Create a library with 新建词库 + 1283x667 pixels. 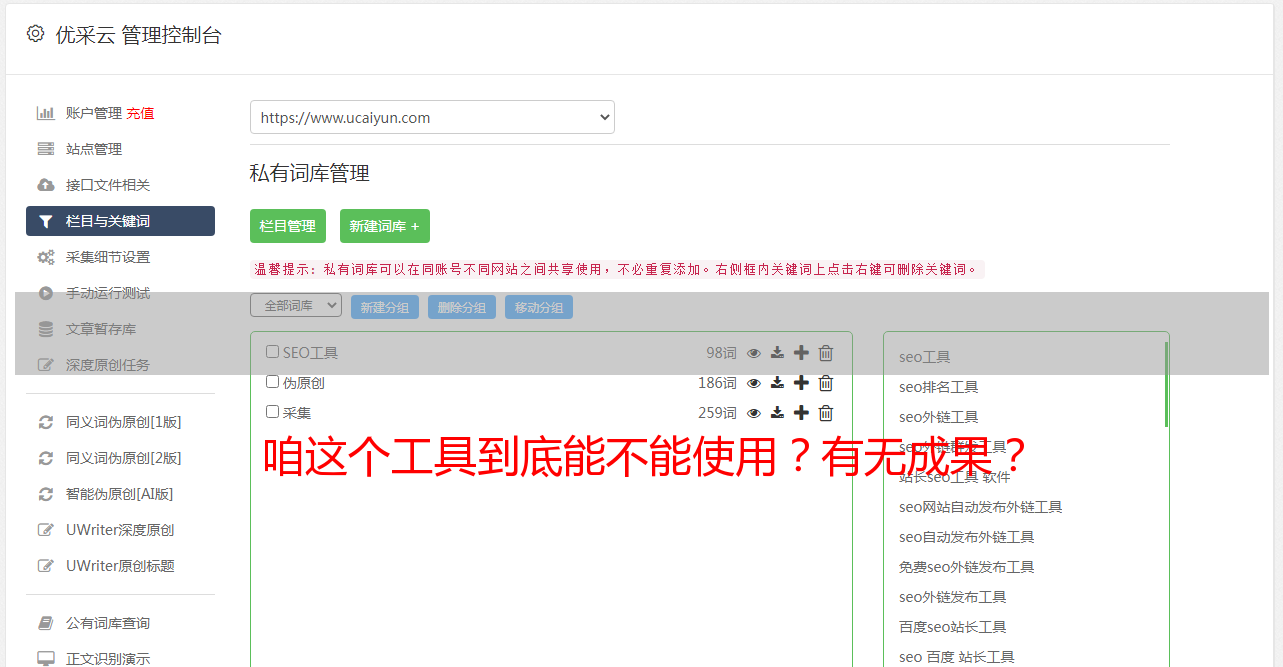385,226
